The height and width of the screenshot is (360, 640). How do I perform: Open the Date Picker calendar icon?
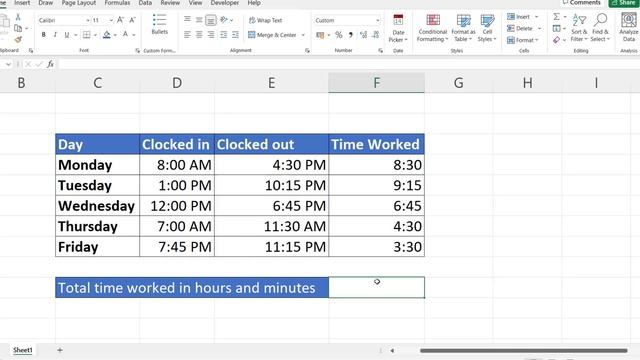(x=398, y=20)
